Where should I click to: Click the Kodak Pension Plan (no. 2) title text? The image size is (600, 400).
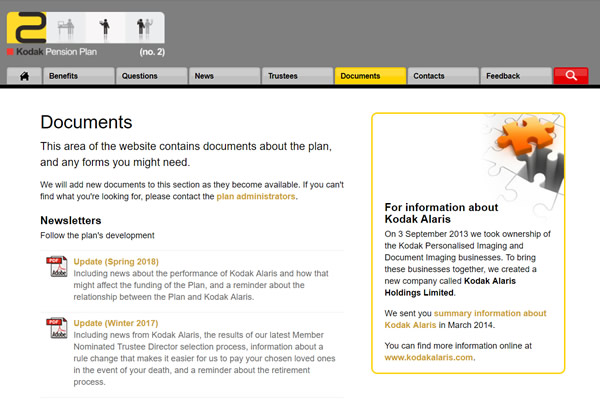click(86, 52)
